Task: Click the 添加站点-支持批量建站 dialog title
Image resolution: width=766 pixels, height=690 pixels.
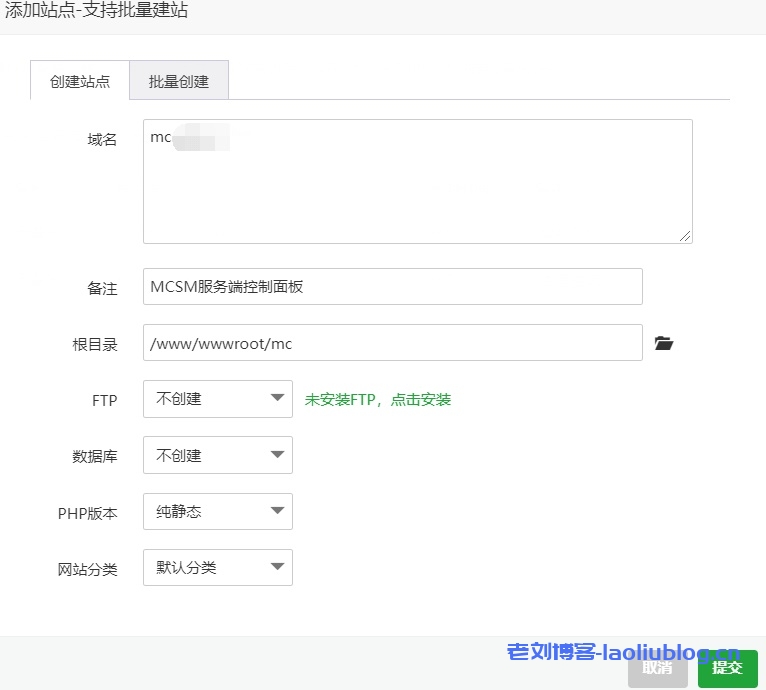Action: point(96,12)
